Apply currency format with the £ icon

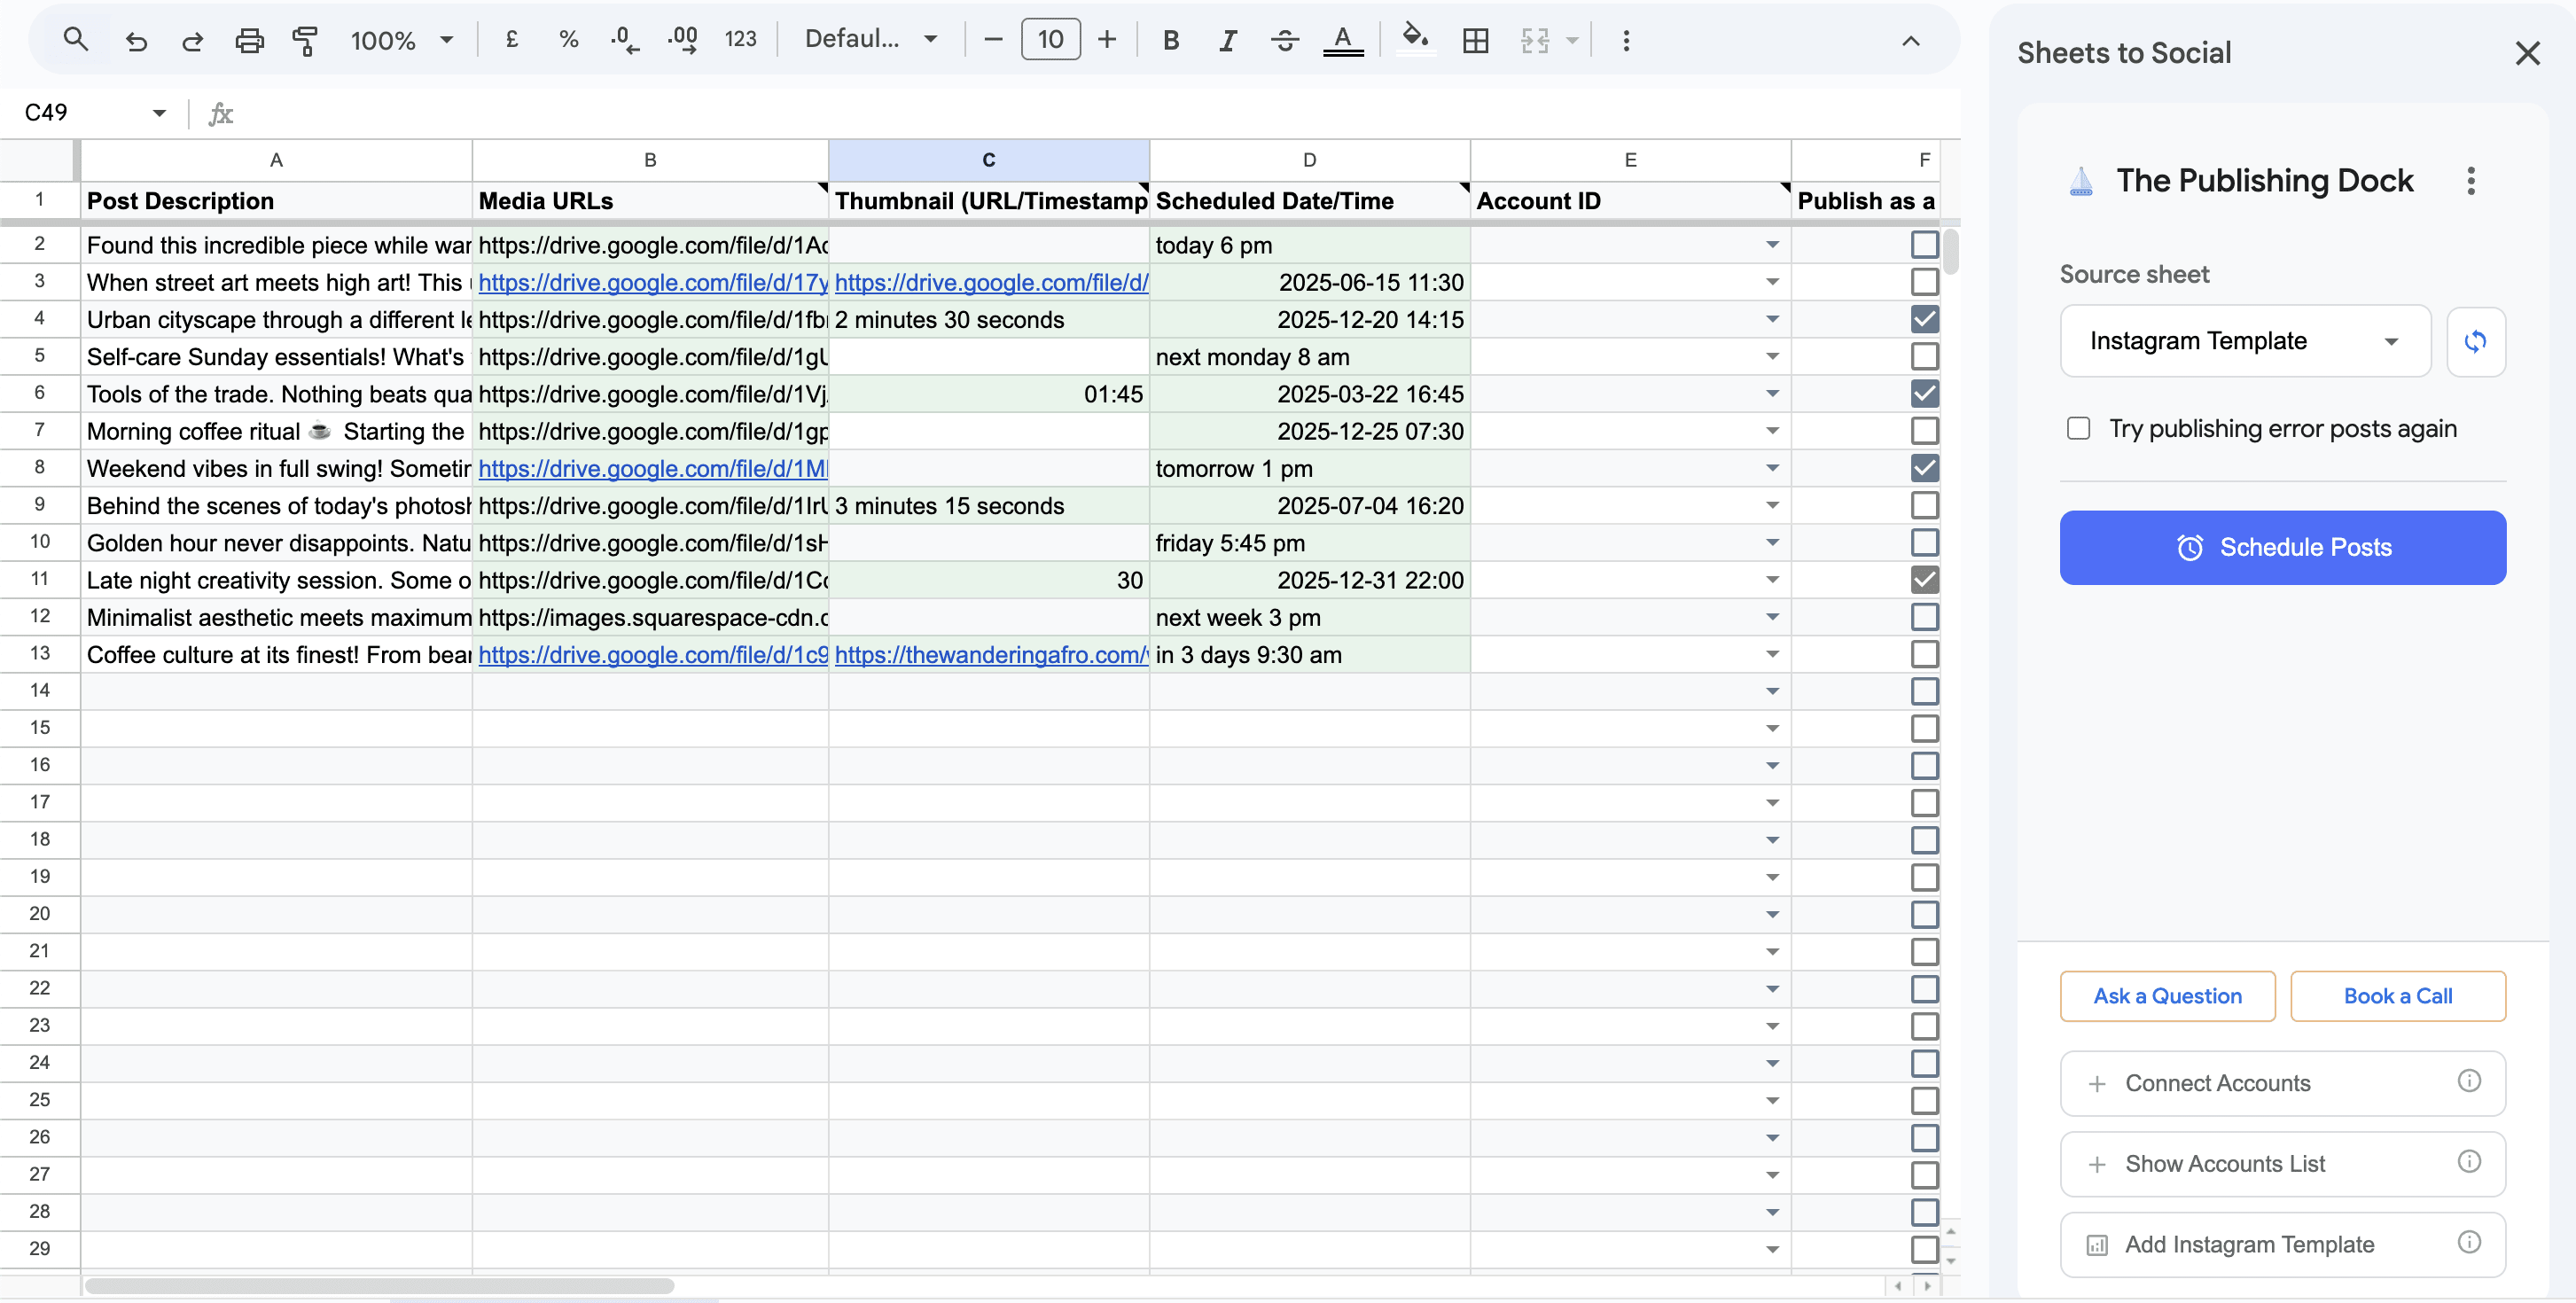[512, 40]
